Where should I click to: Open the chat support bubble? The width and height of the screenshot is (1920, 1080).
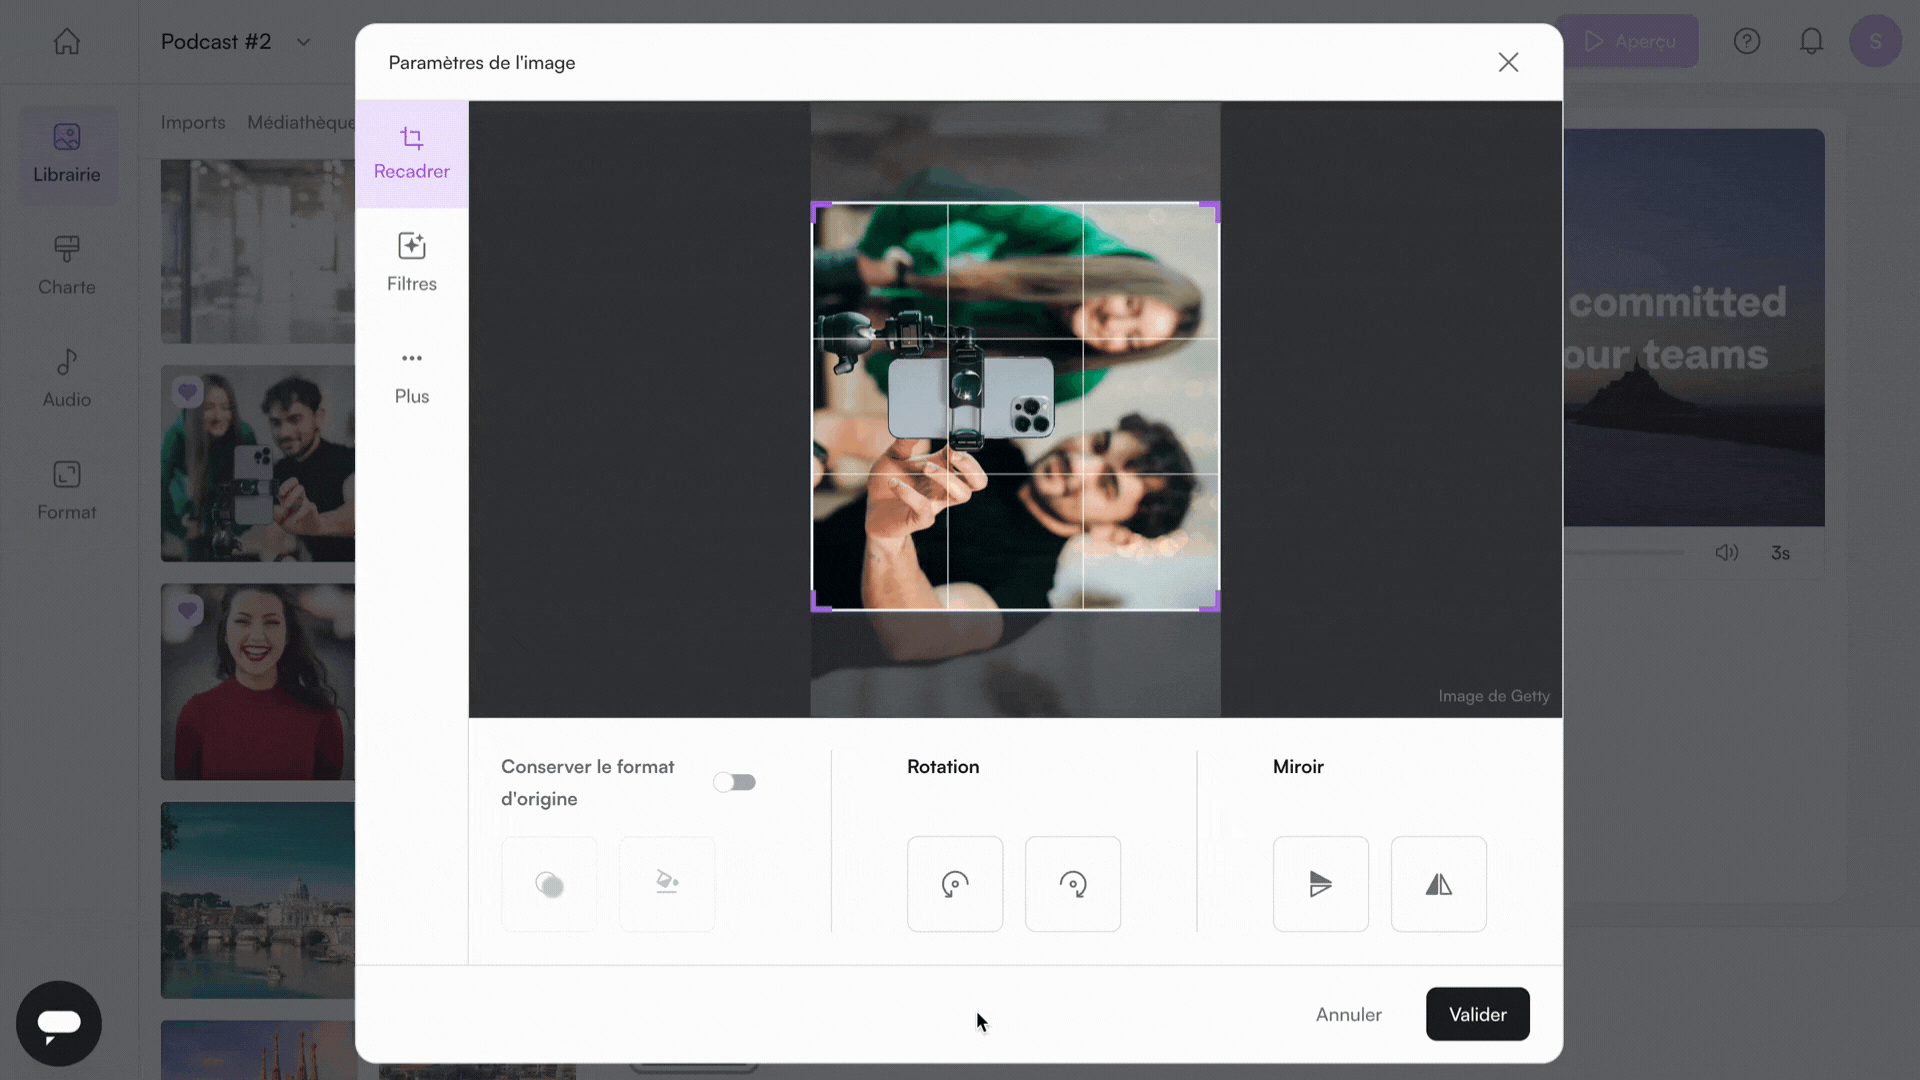pyautogui.click(x=59, y=1023)
